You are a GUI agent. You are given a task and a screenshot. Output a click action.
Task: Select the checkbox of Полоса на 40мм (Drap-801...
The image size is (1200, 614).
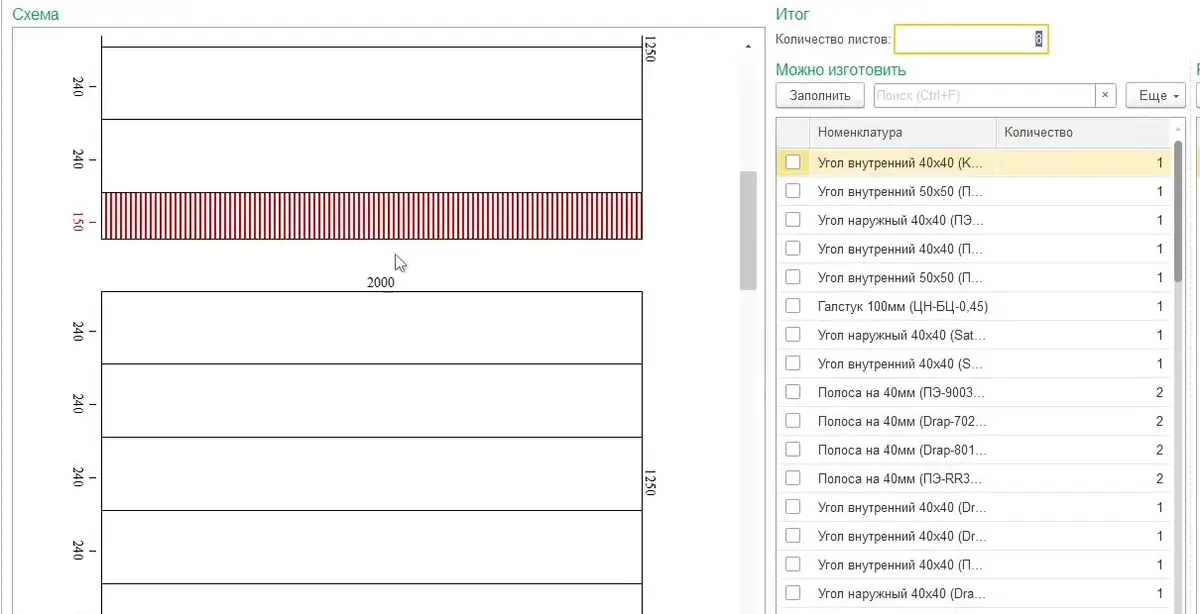tap(793, 450)
